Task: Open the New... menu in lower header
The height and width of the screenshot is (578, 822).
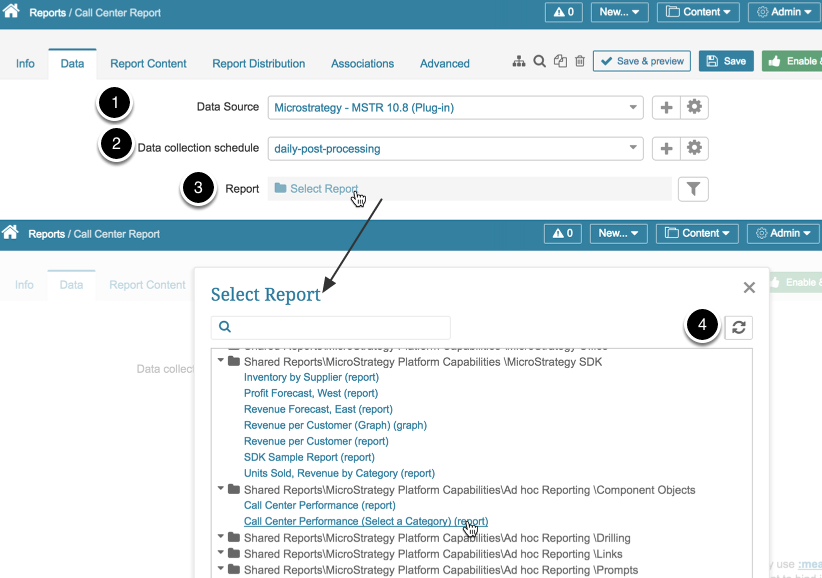Action: (x=619, y=233)
